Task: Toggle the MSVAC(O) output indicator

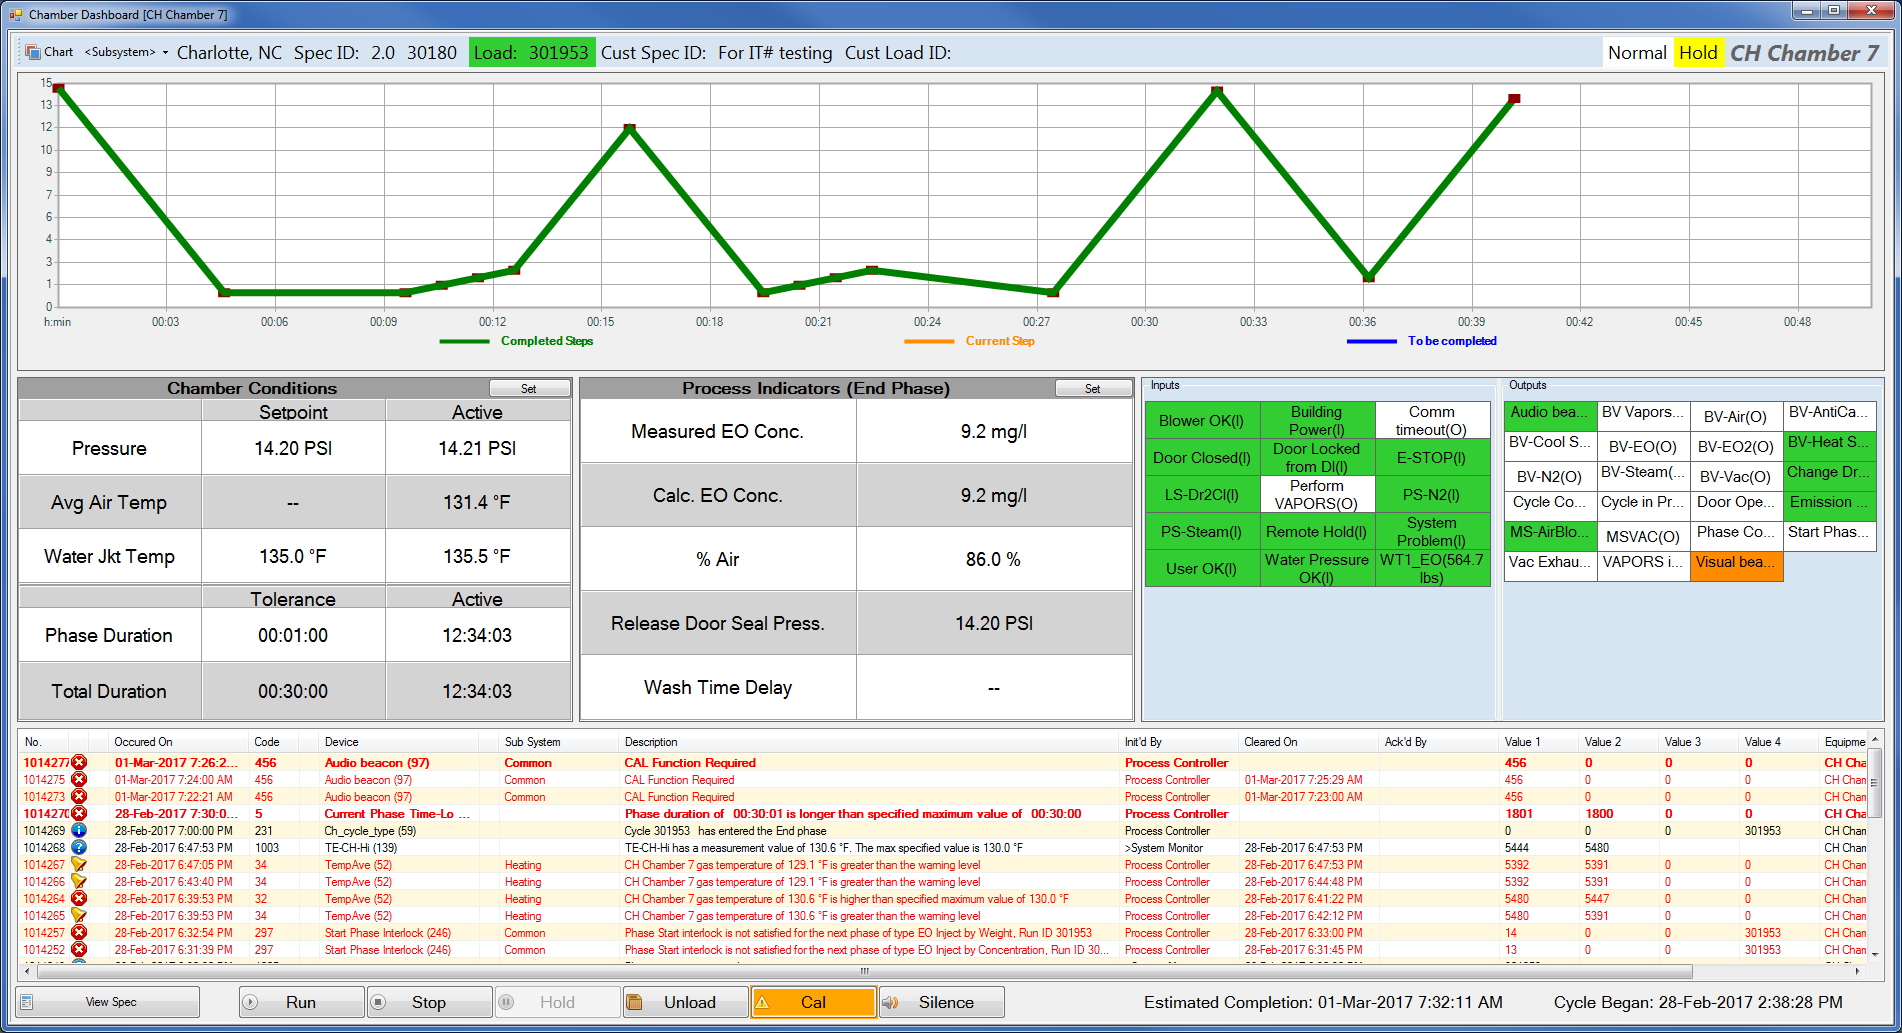Action: point(1642,537)
